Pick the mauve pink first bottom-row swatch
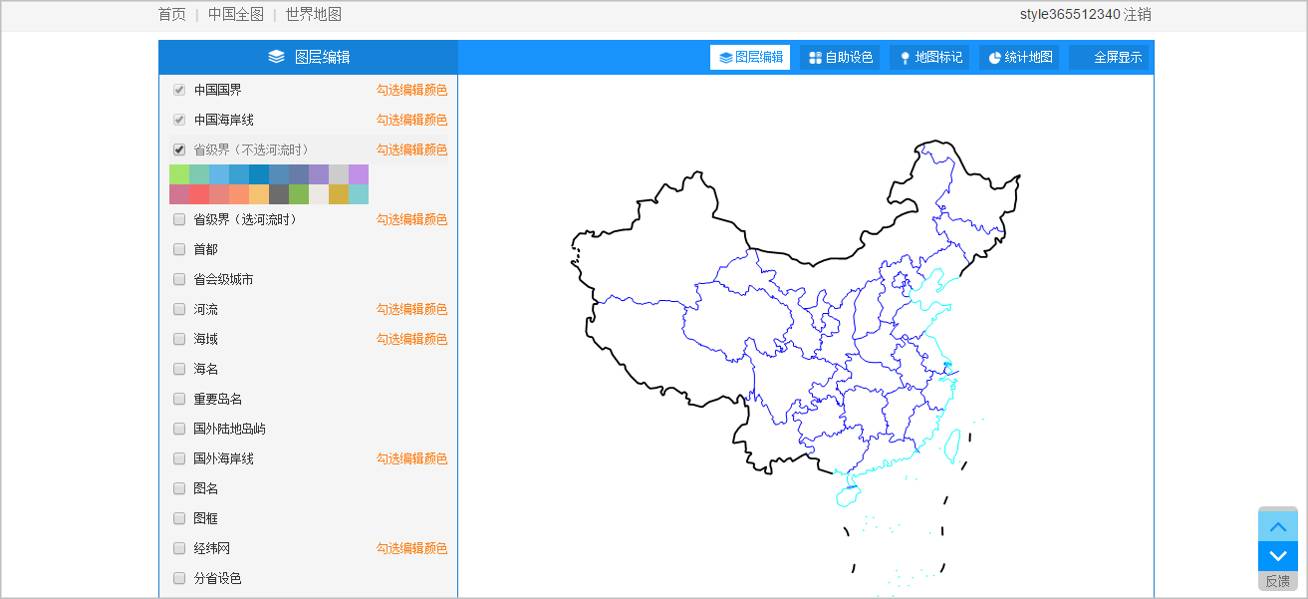 click(179, 194)
